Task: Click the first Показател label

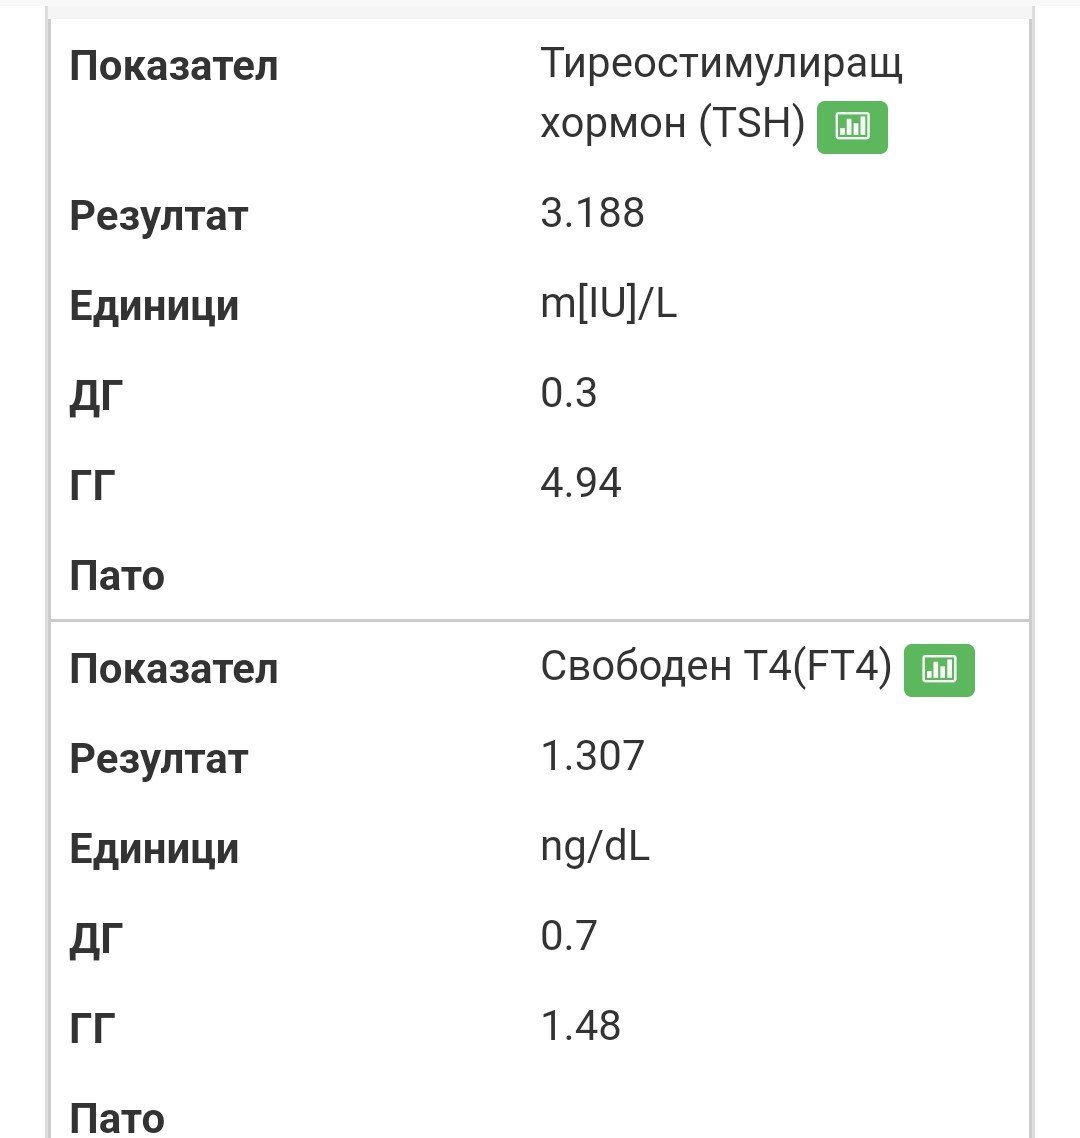Action: click(173, 66)
